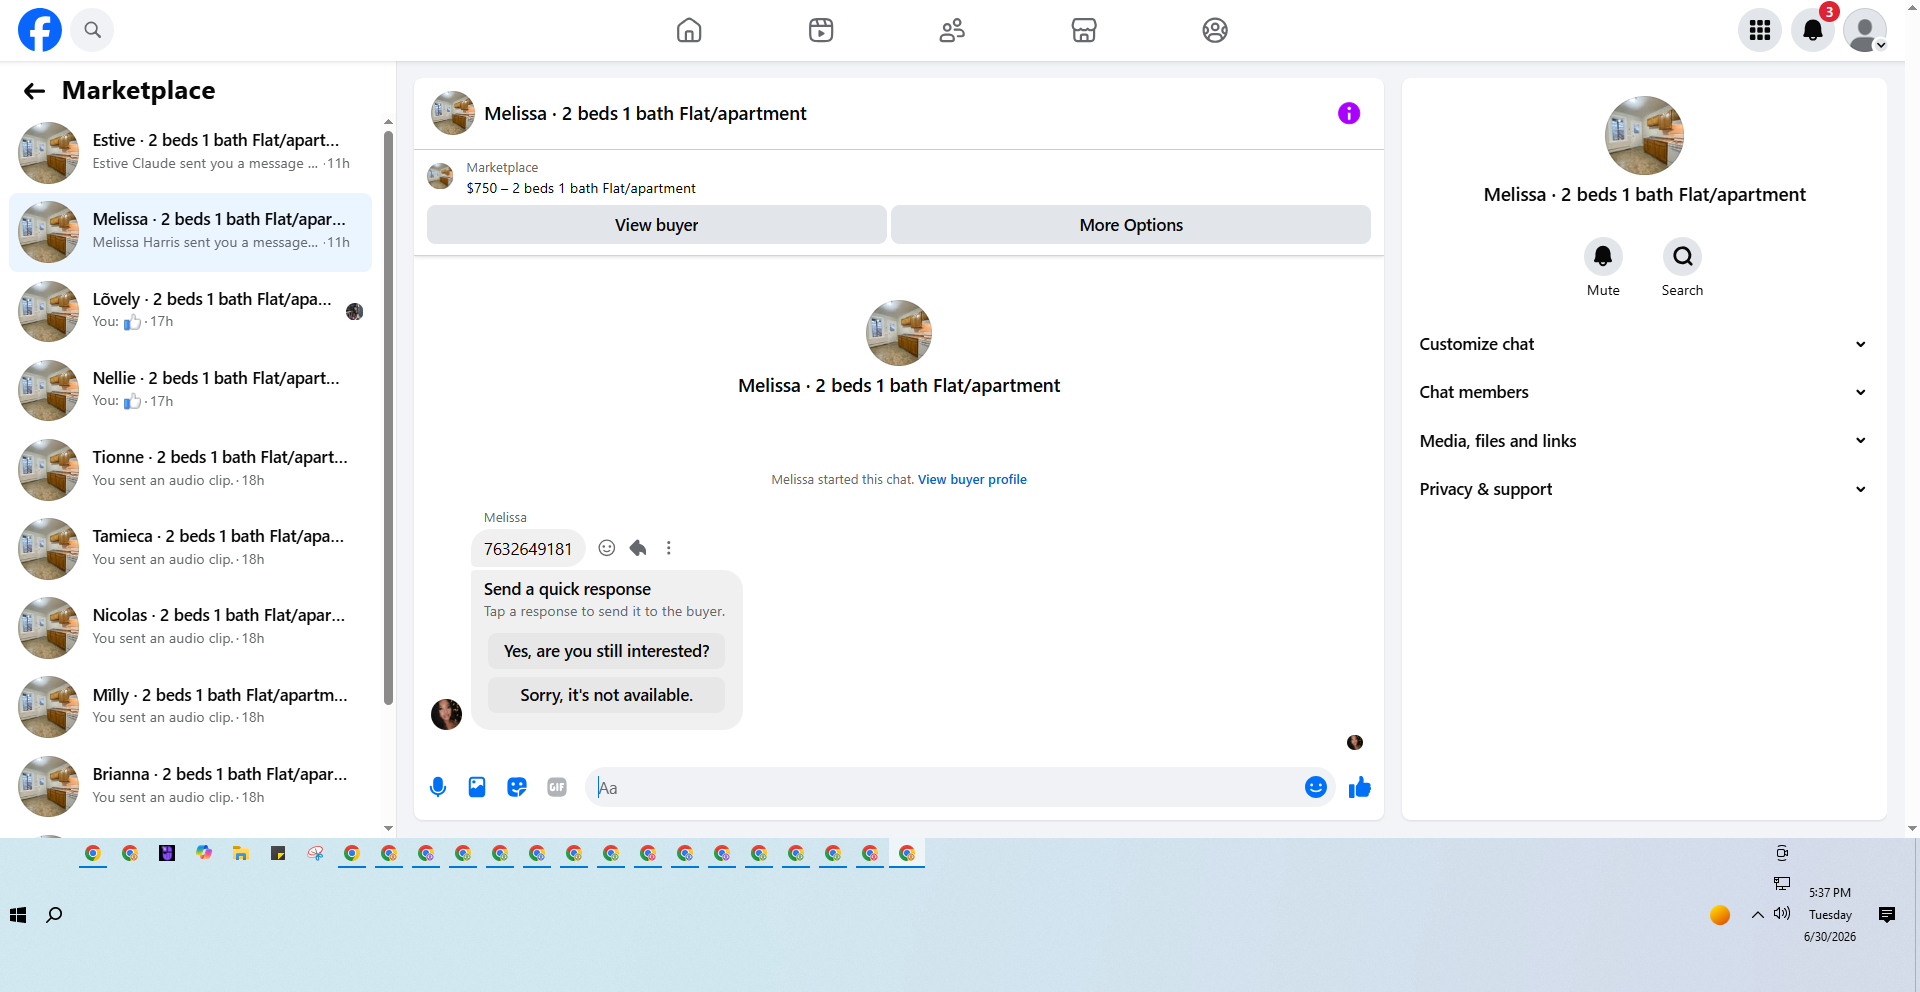Click the More Options button
The width and height of the screenshot is (1920, 992).
[1131, 225]
